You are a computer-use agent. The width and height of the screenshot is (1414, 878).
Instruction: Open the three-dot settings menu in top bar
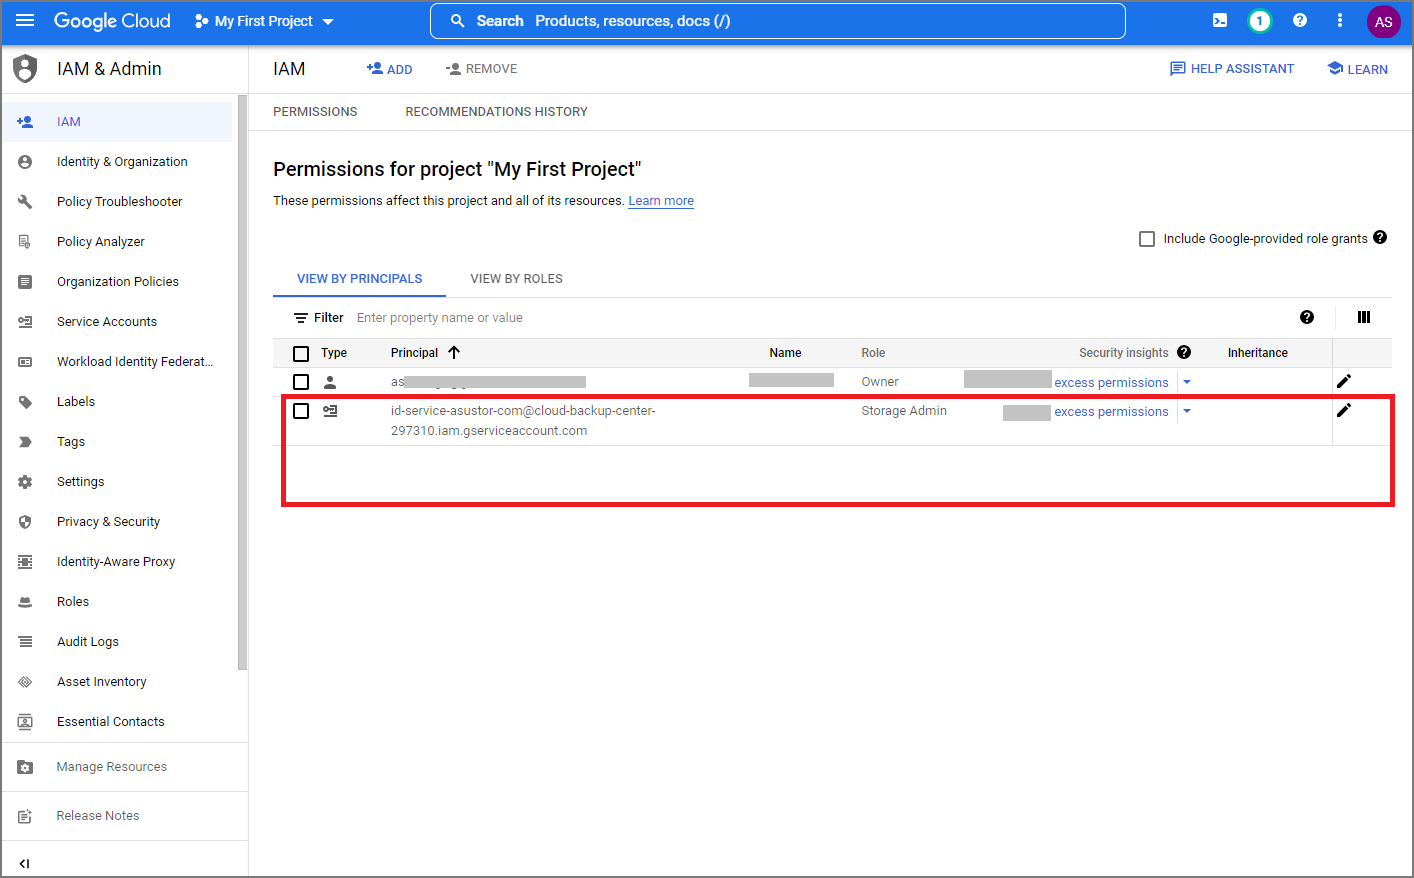coord(1340,20)
